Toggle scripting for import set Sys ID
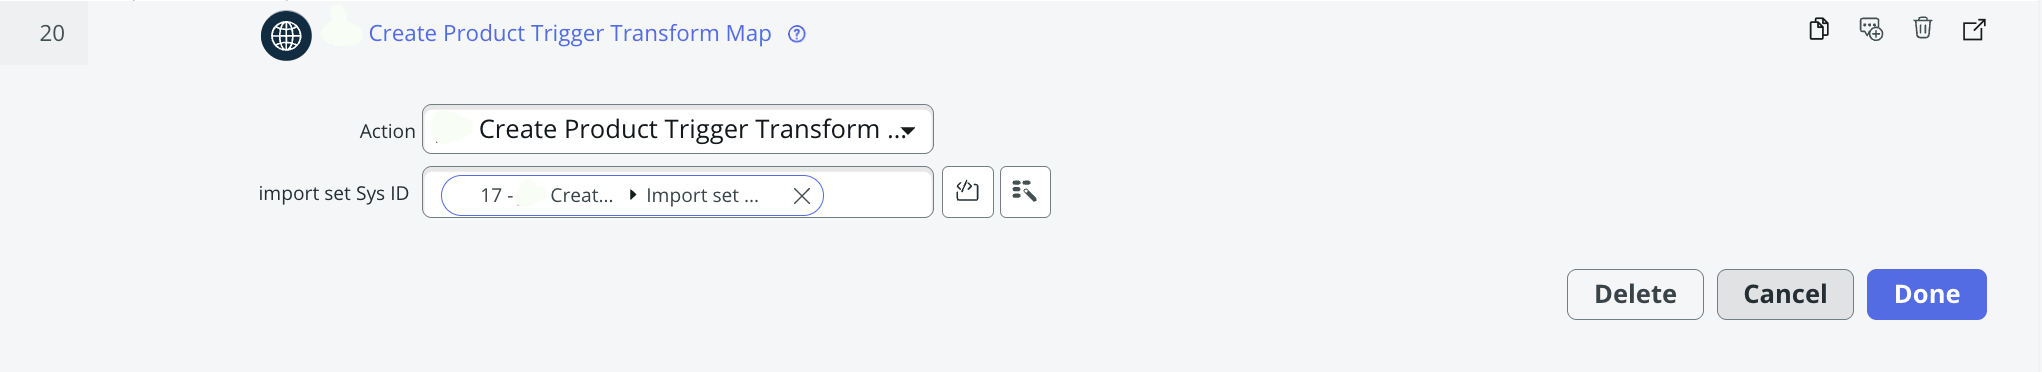The image size is (2042, 372). click(x=967, y=191)
